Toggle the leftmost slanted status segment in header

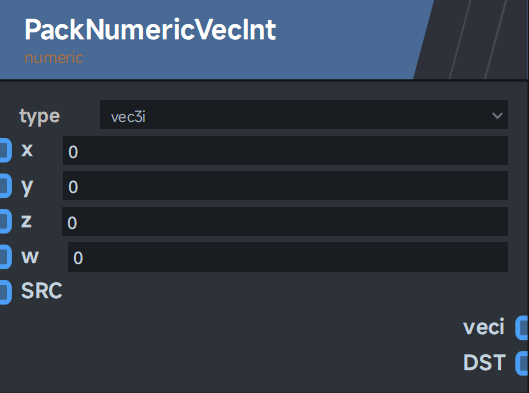pos(437,39)
